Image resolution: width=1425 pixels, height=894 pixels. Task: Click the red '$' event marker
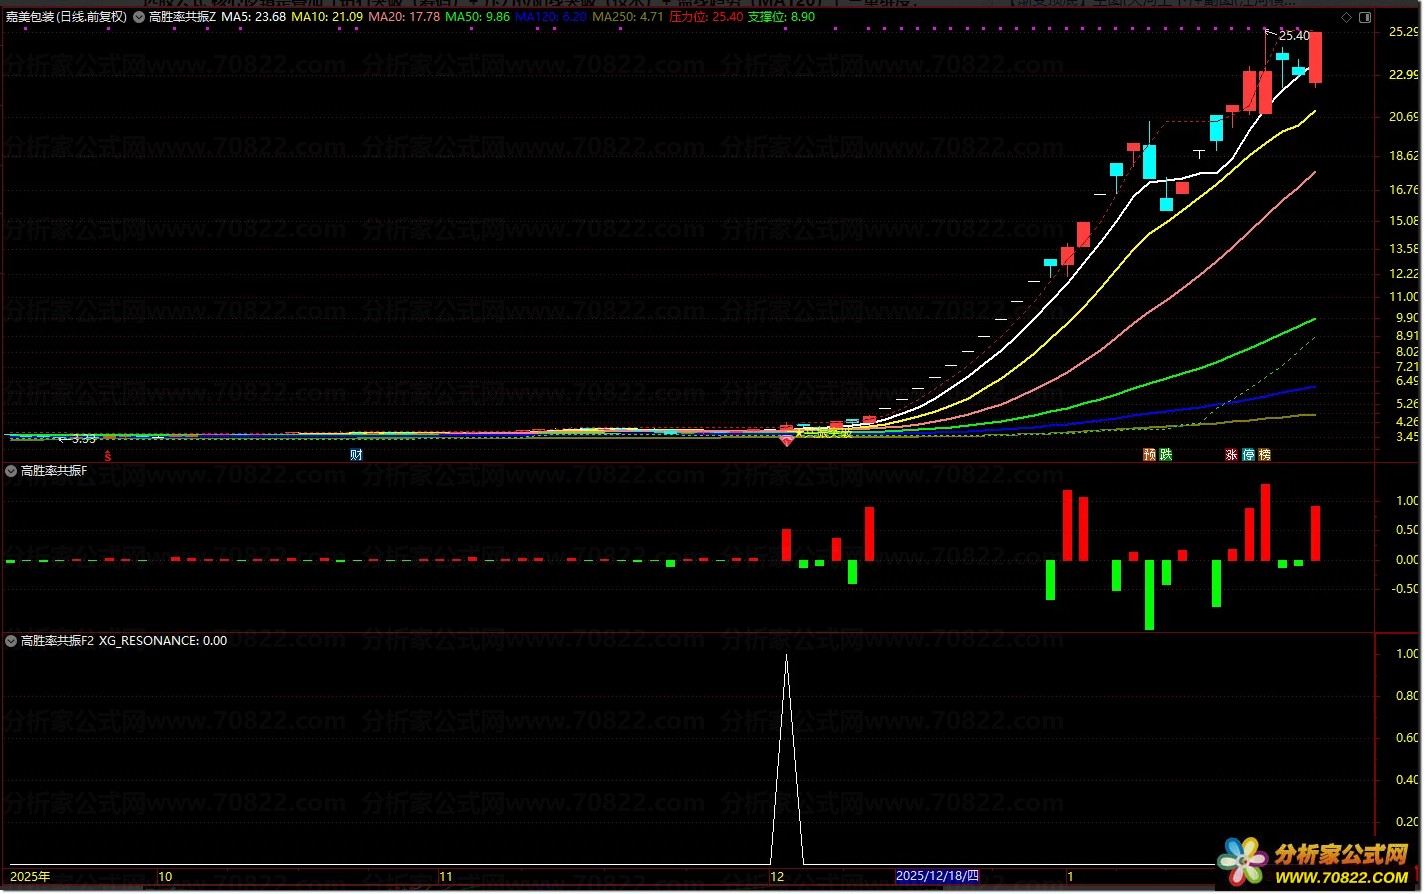pos(108,455)
